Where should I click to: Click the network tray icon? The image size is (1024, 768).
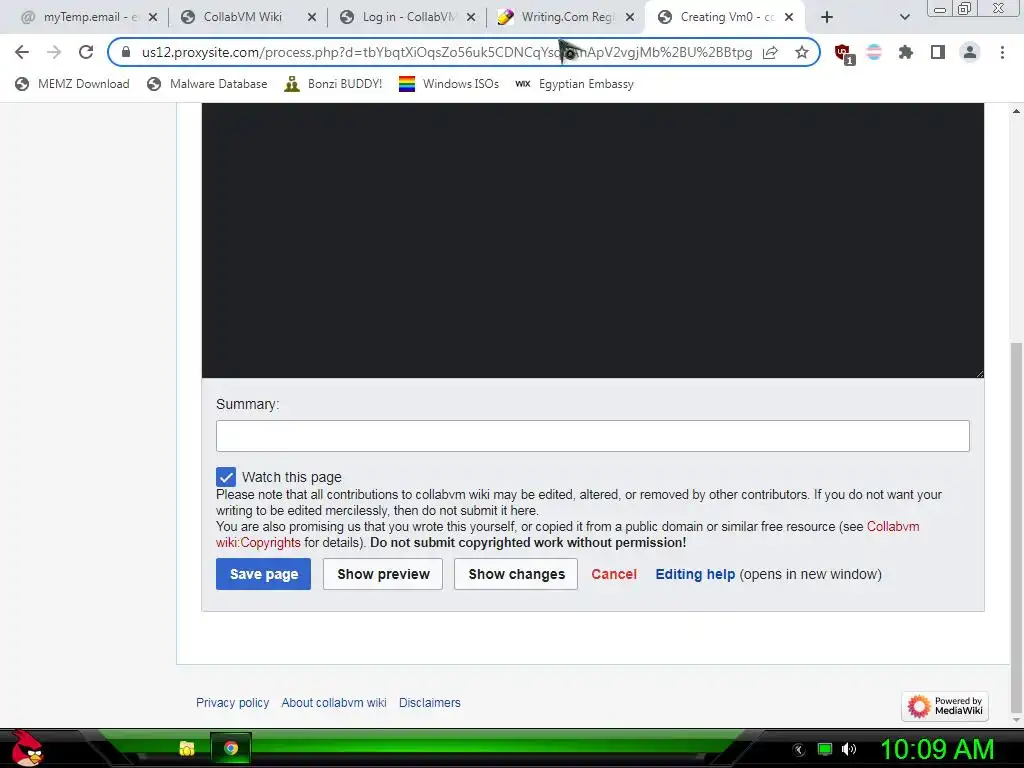(x=825, y=749)
